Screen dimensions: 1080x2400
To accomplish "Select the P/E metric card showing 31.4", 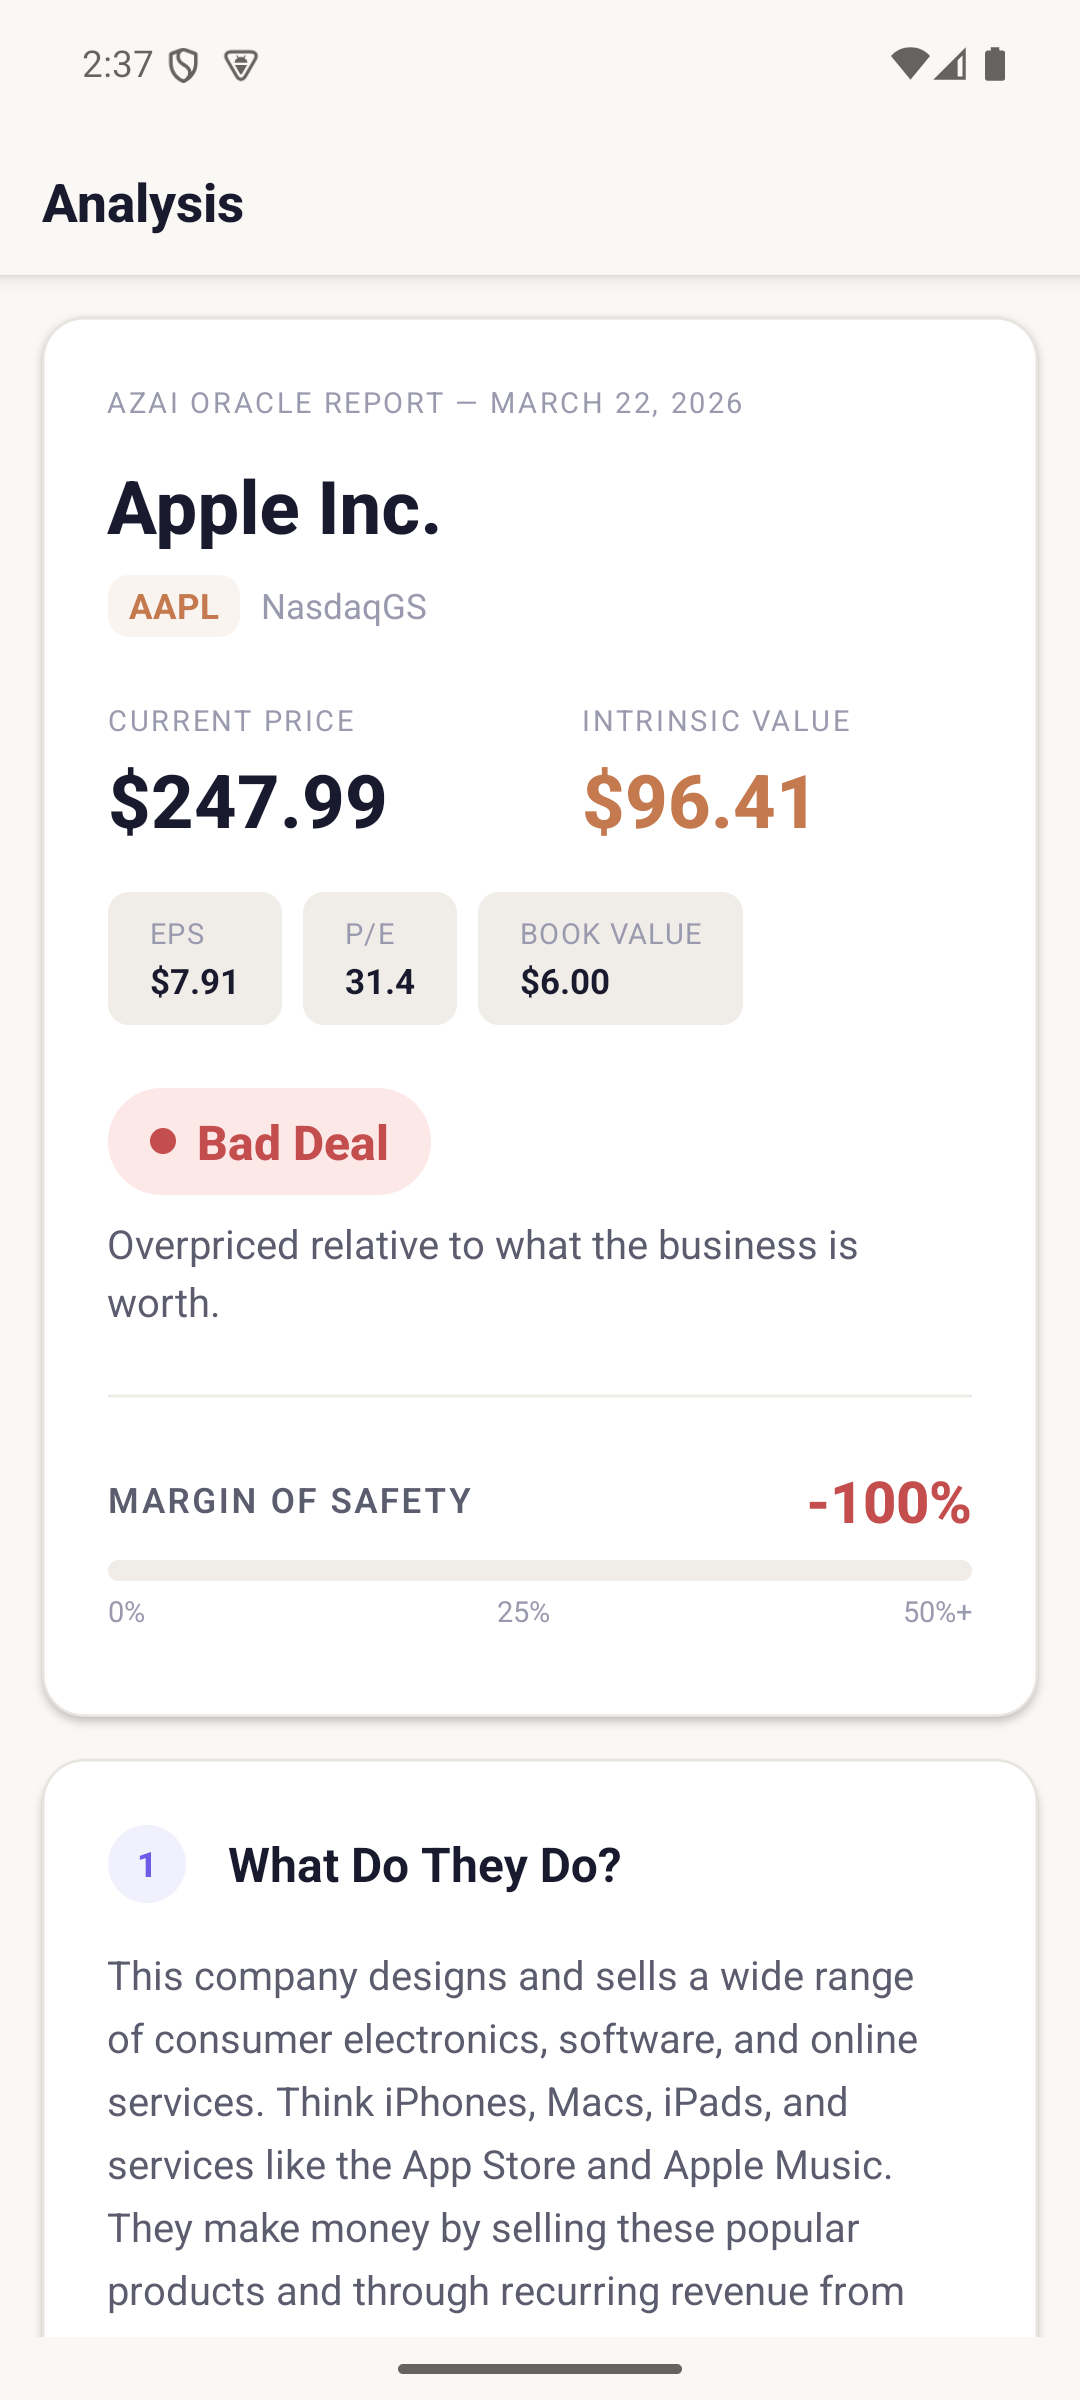I will (x=379, y=957).
